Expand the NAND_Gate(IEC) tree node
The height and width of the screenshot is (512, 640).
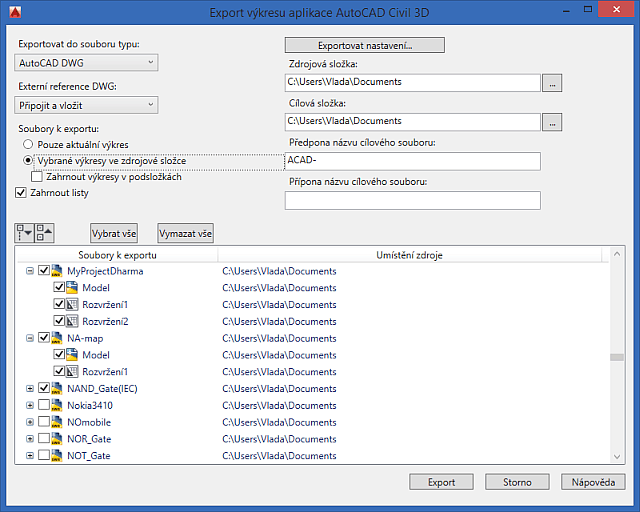click(29, 389)
